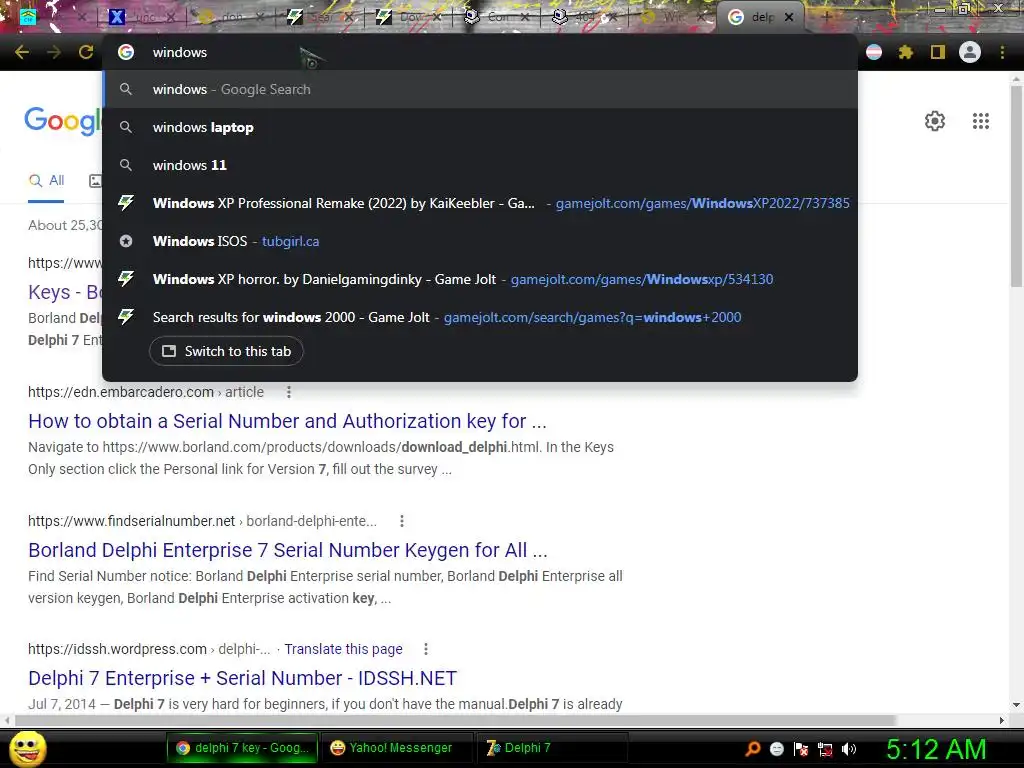Open more options for findserialnumber.net result
Screen dimensions: 1024x768
[402, 521]
